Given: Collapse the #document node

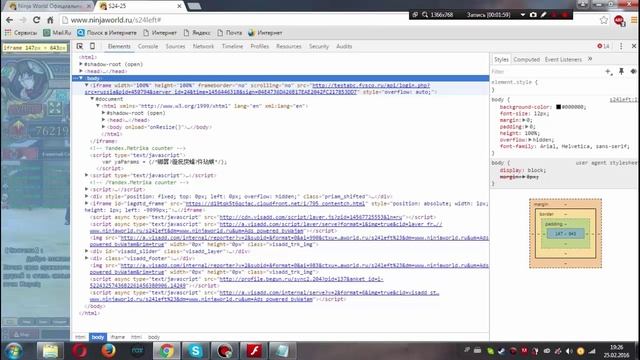Looking at the screenshot, I should pos(92,99).
